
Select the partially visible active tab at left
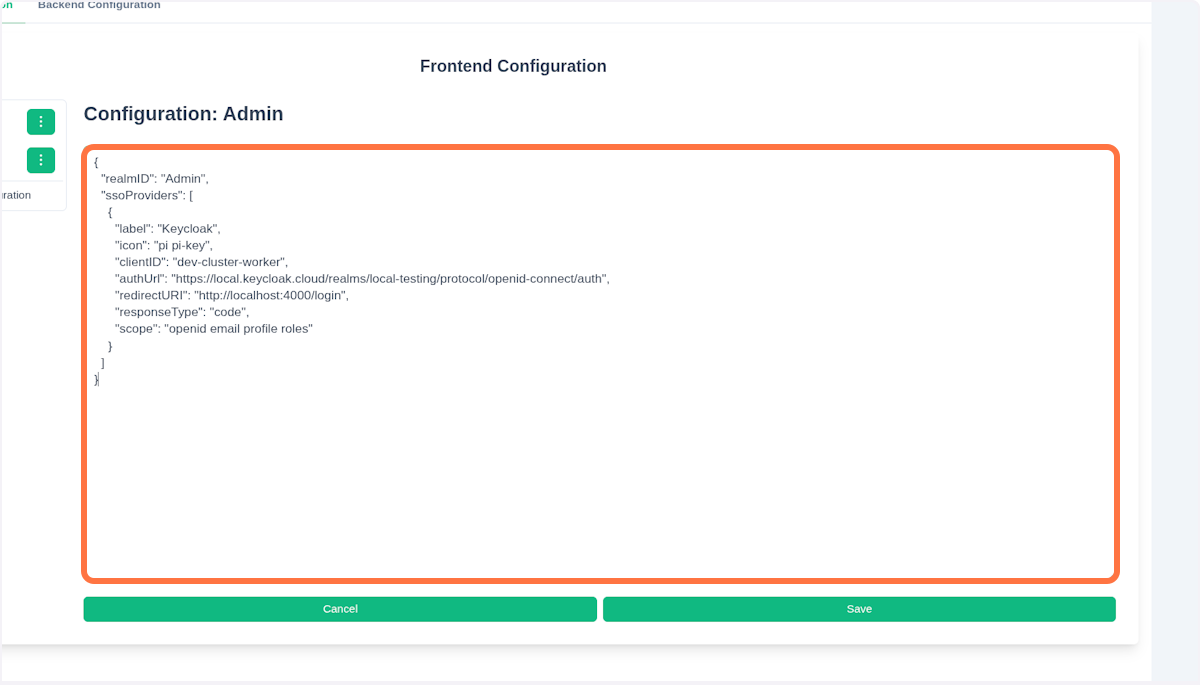pyautogui.click(x=7, y=6)
